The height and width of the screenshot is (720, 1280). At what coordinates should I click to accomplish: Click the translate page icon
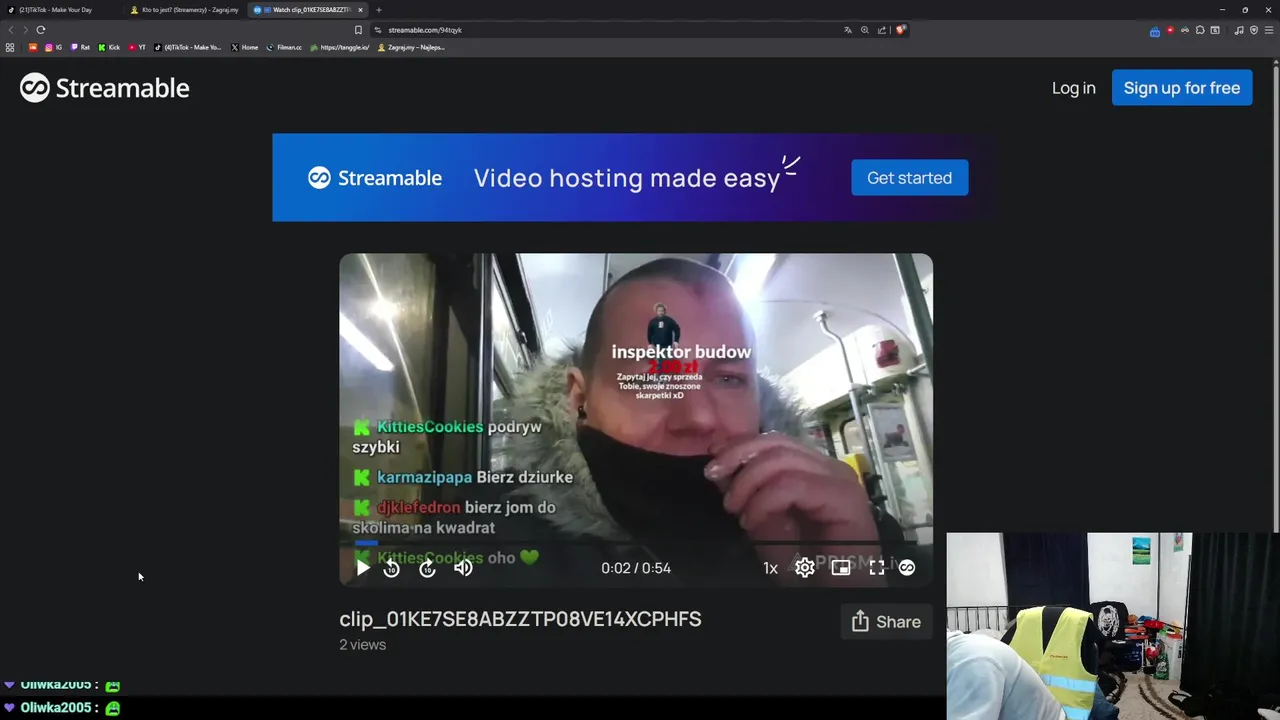[848, 30]
